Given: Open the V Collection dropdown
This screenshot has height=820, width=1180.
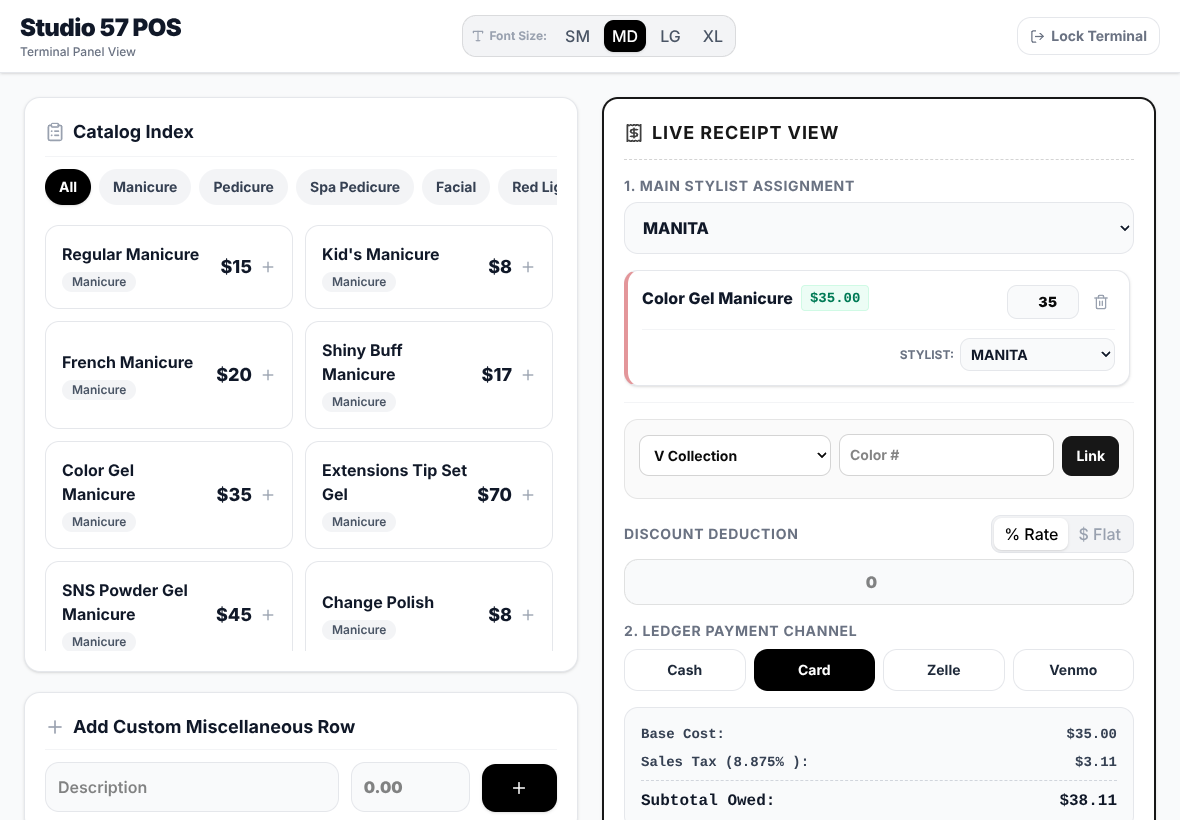Looking at the screenshot, I should (734, 456).
